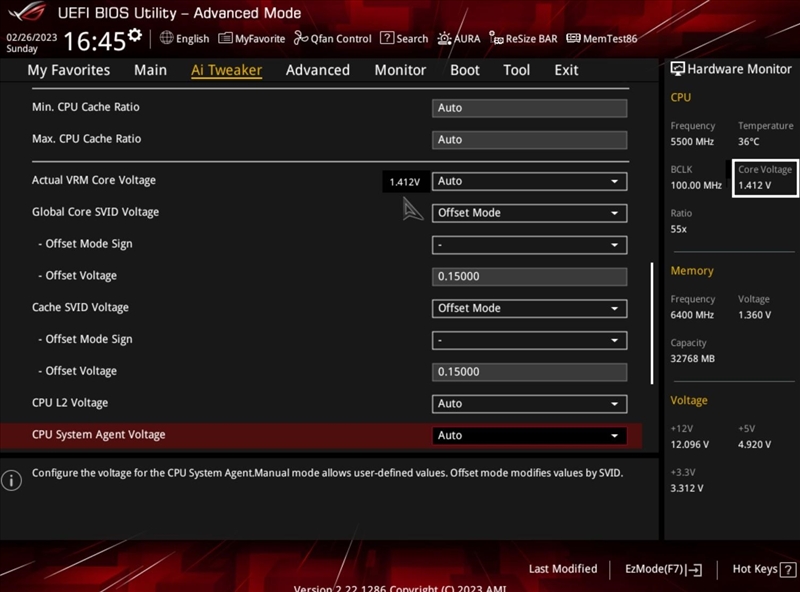
Task: Click the EzMode exit arrow icon
Action: [694, 570]
